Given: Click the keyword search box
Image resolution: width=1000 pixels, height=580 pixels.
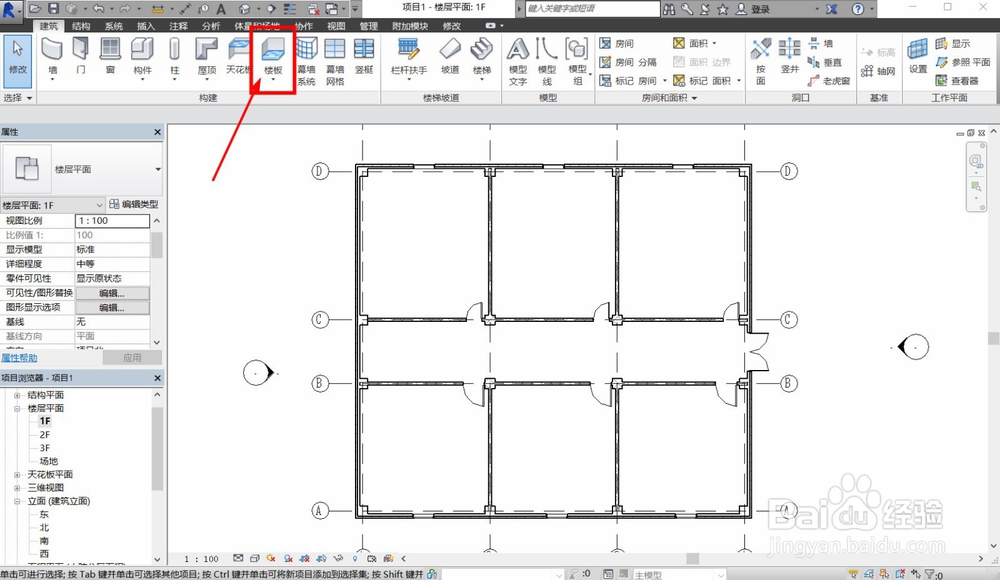Looking at the screenshot, I should coord(592,9).
